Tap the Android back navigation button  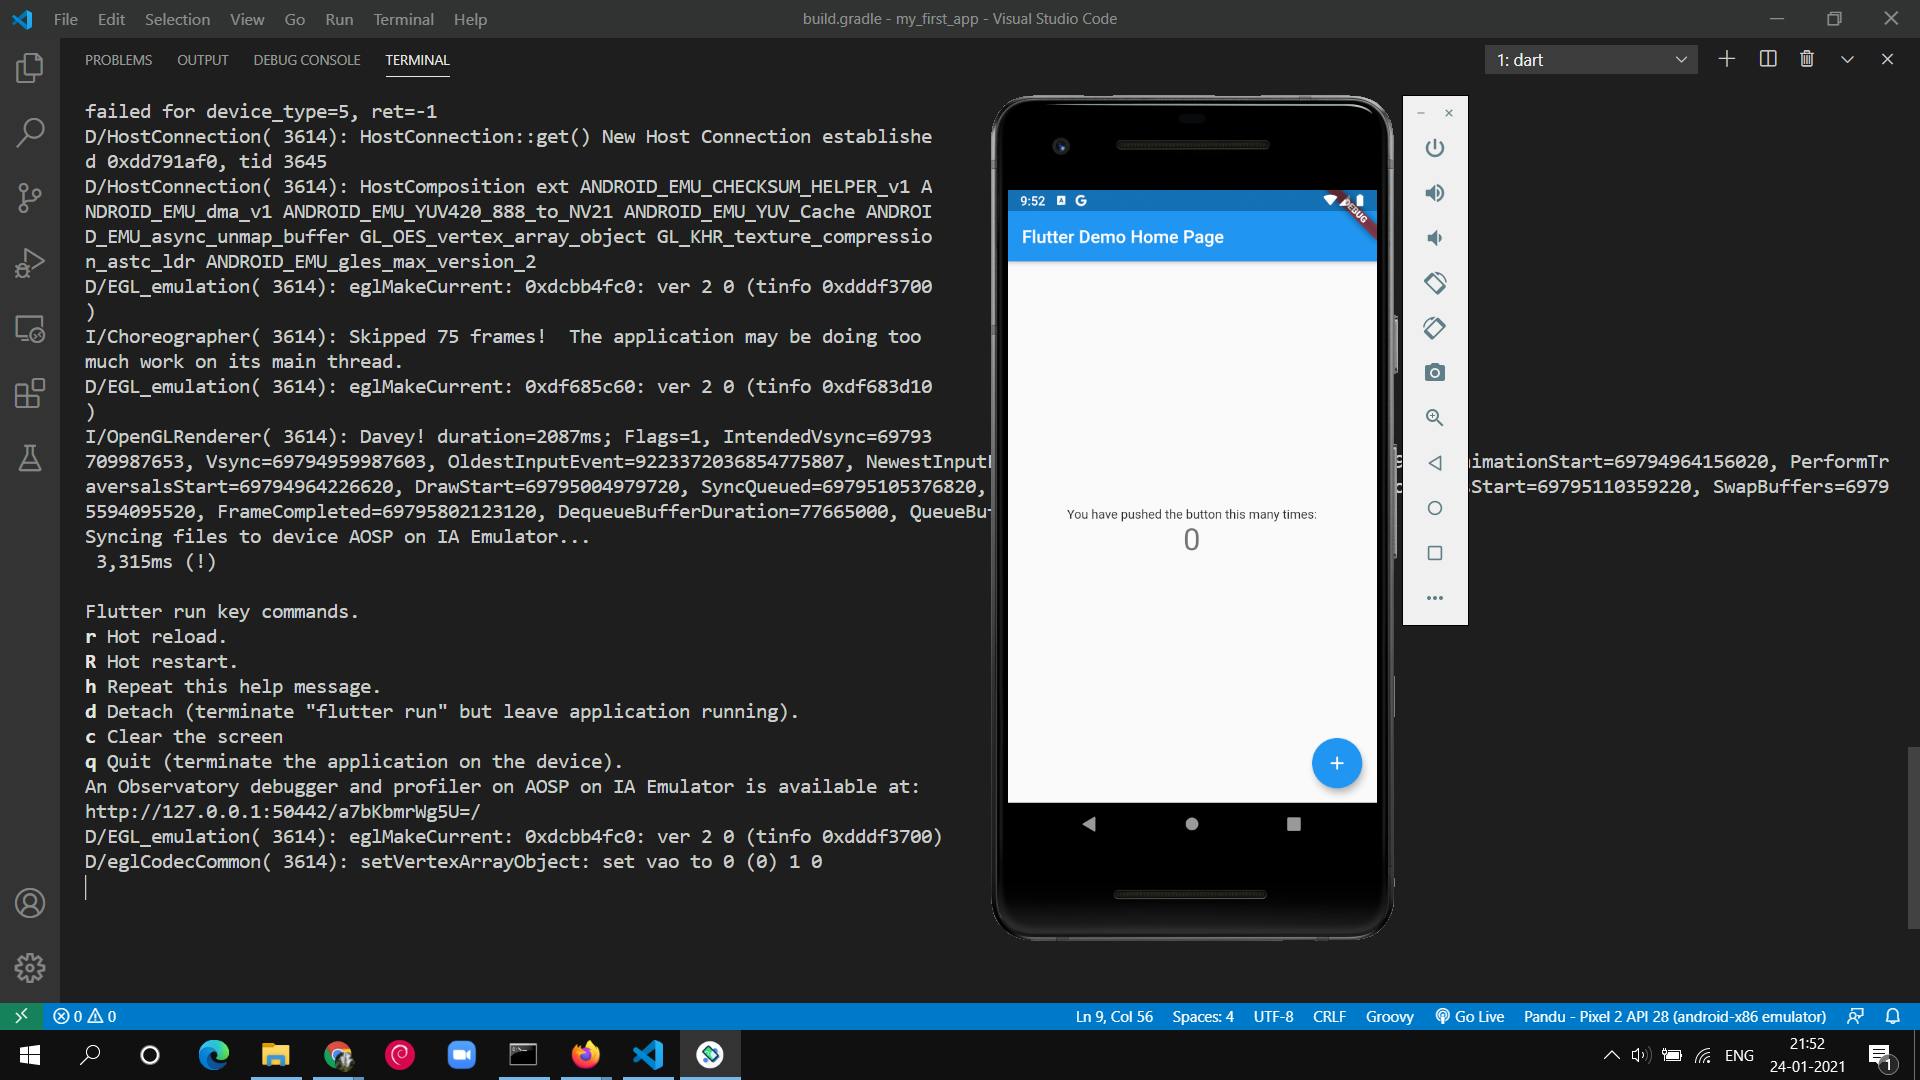(1089, 824)
